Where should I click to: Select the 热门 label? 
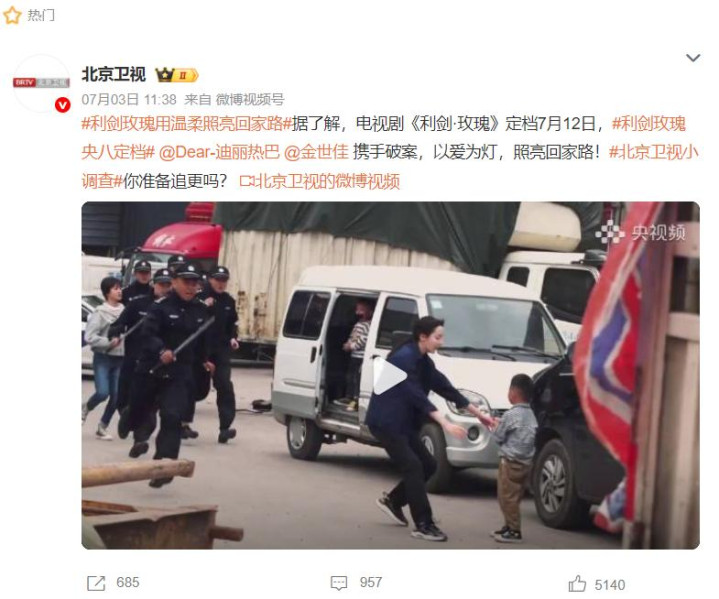(41, 16)
